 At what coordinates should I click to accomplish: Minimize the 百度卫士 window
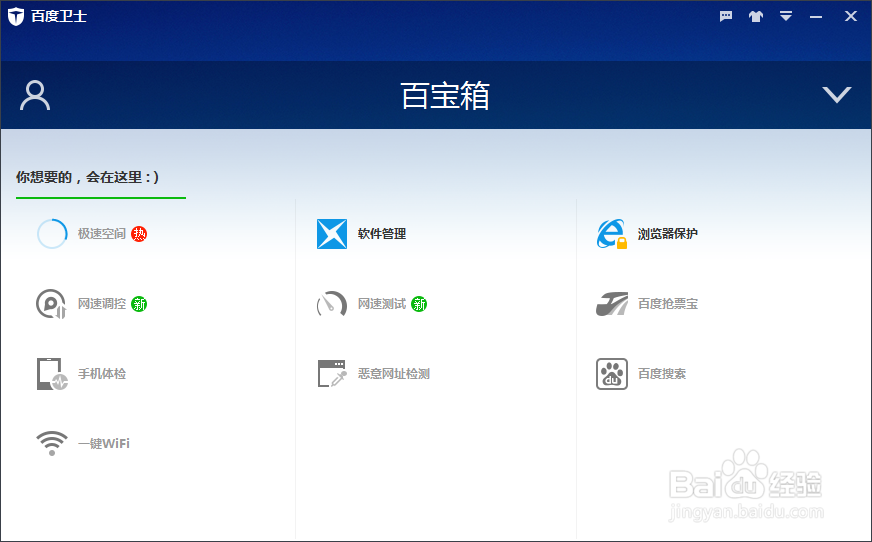pos(816,17)
